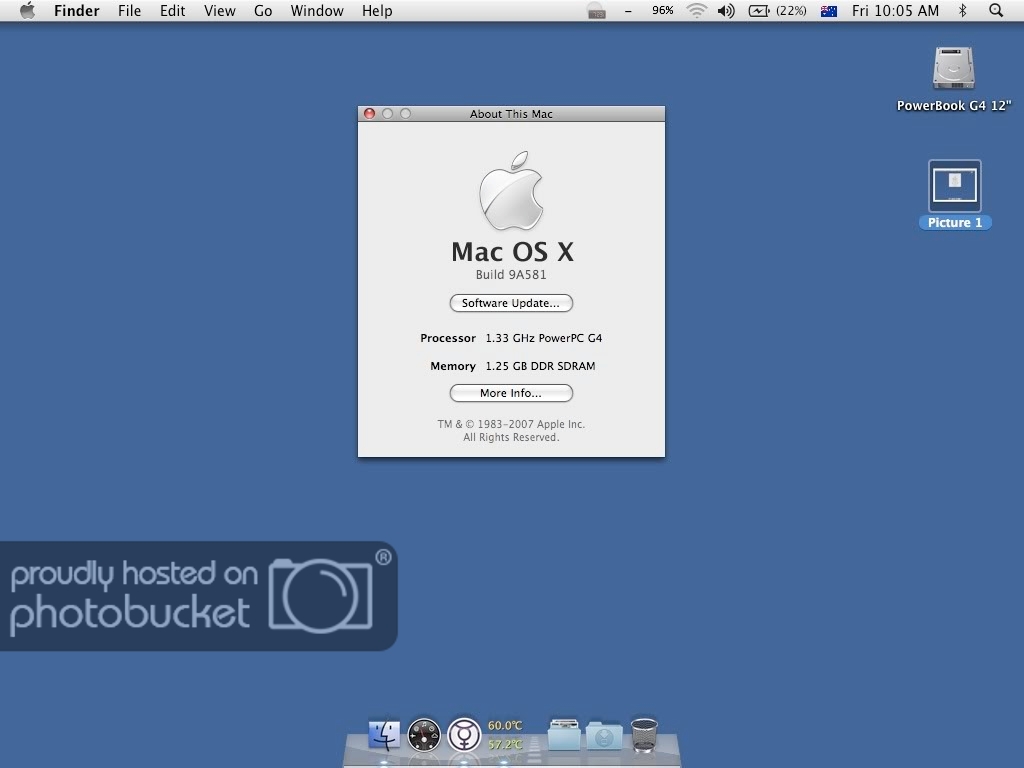Open the Australian flag input menu
Image resolution: width=1024 pixels, height=768 pixels.
[x=829, y=10]
